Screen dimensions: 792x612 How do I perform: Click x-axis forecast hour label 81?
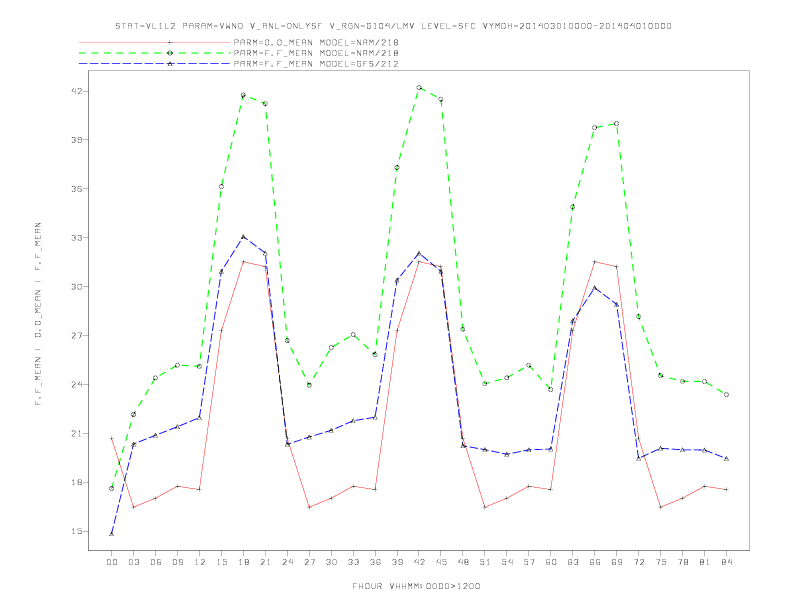click(x=705, y=562)
